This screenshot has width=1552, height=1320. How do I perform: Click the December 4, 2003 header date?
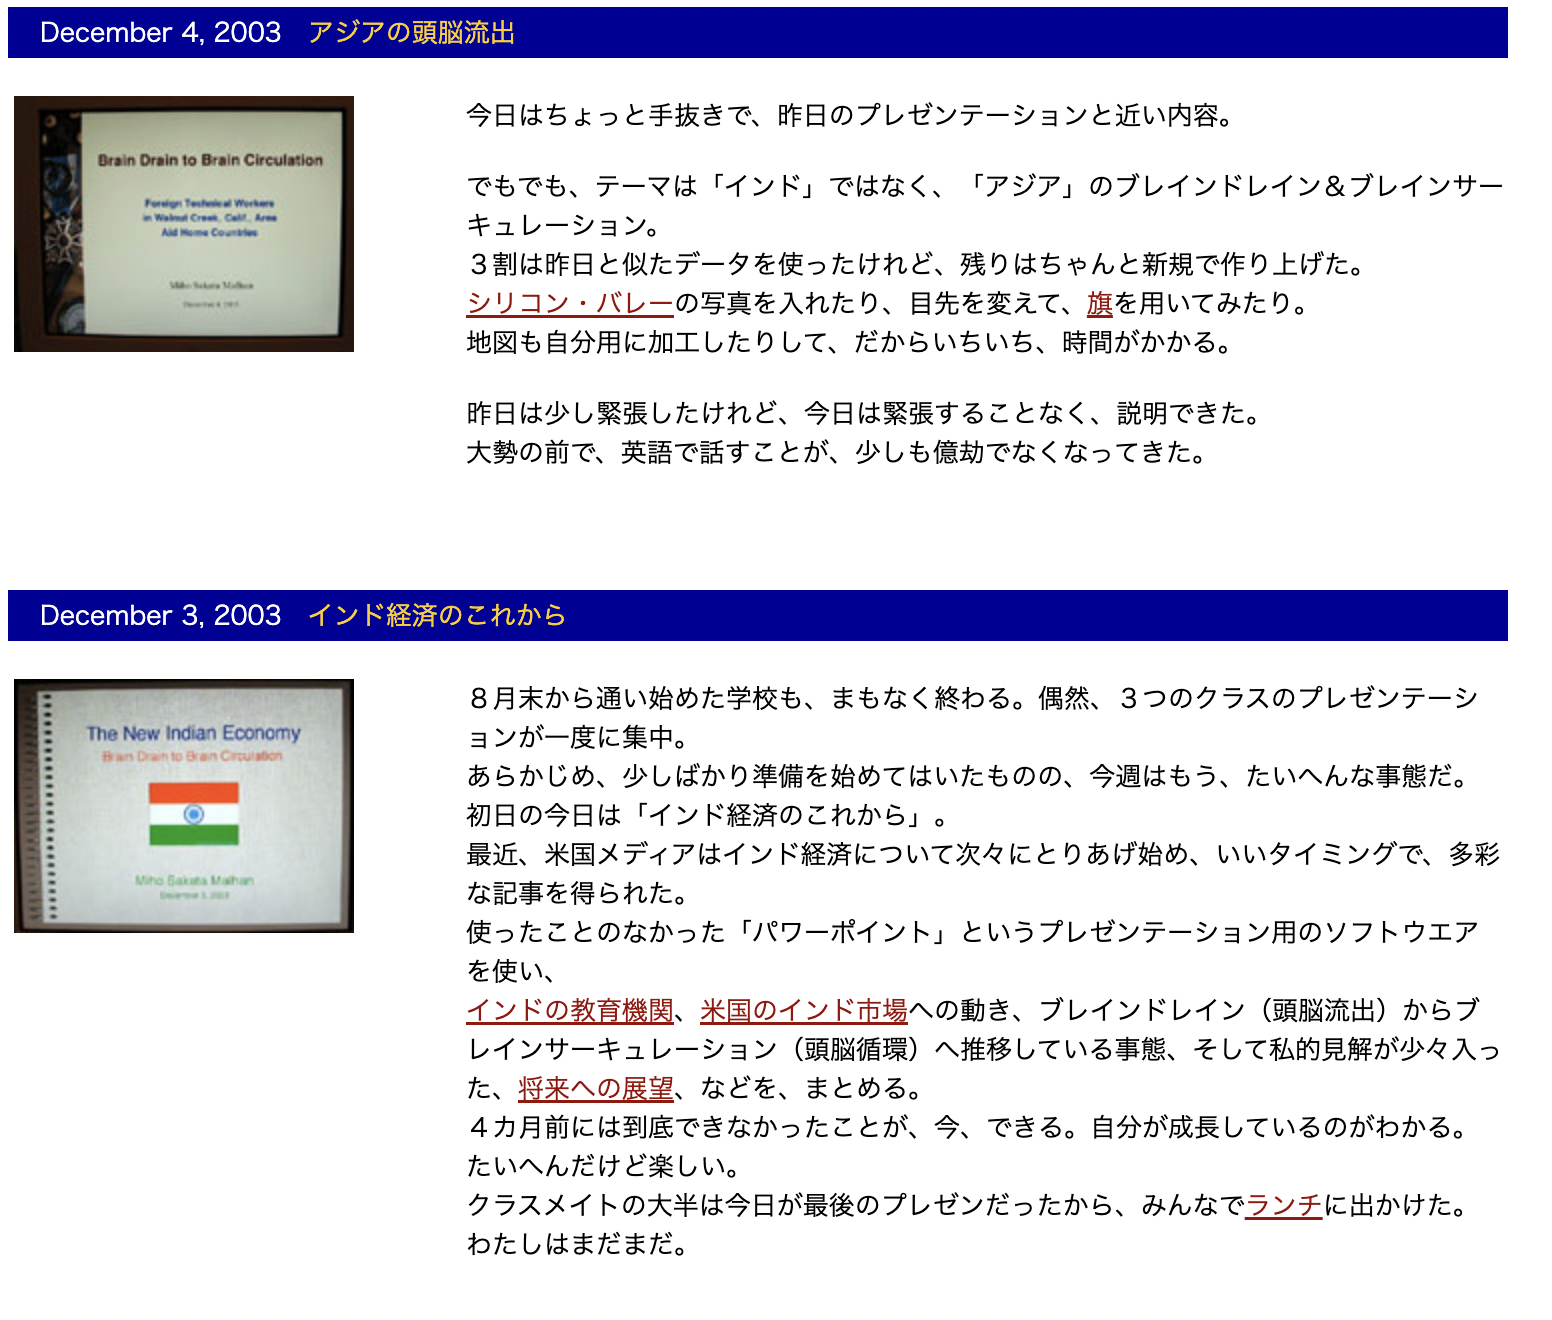pos(160,33)
